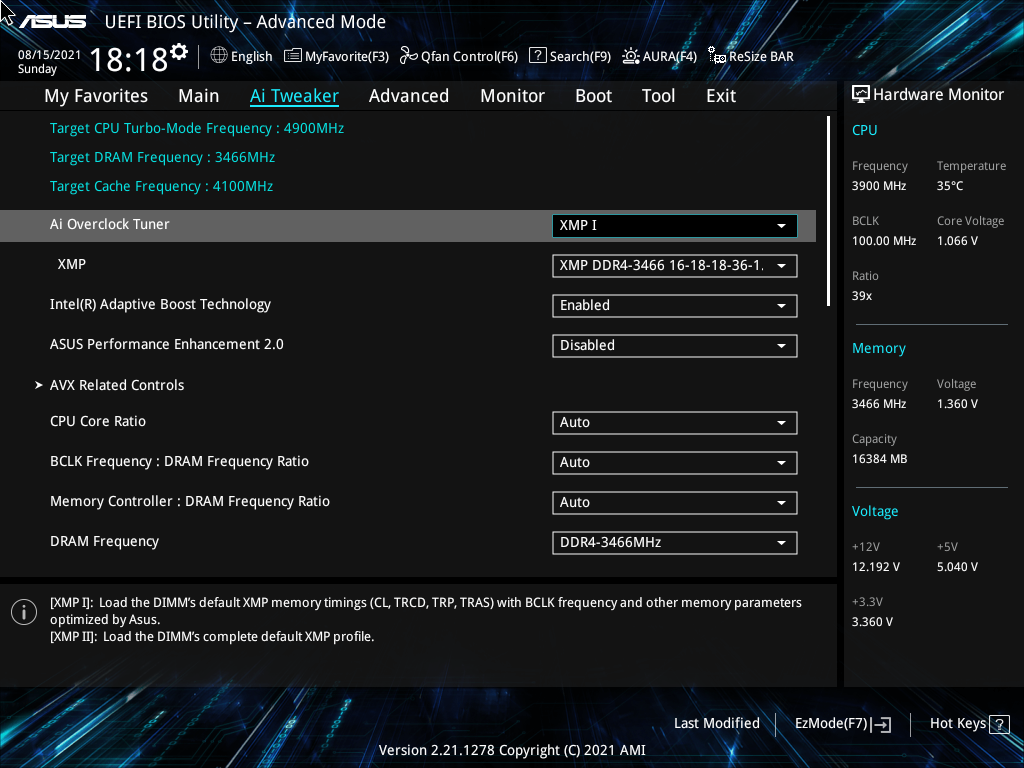Click the gear icon next to the clock
Viewport: 1024px width, 768px height.
pos(179,52)
